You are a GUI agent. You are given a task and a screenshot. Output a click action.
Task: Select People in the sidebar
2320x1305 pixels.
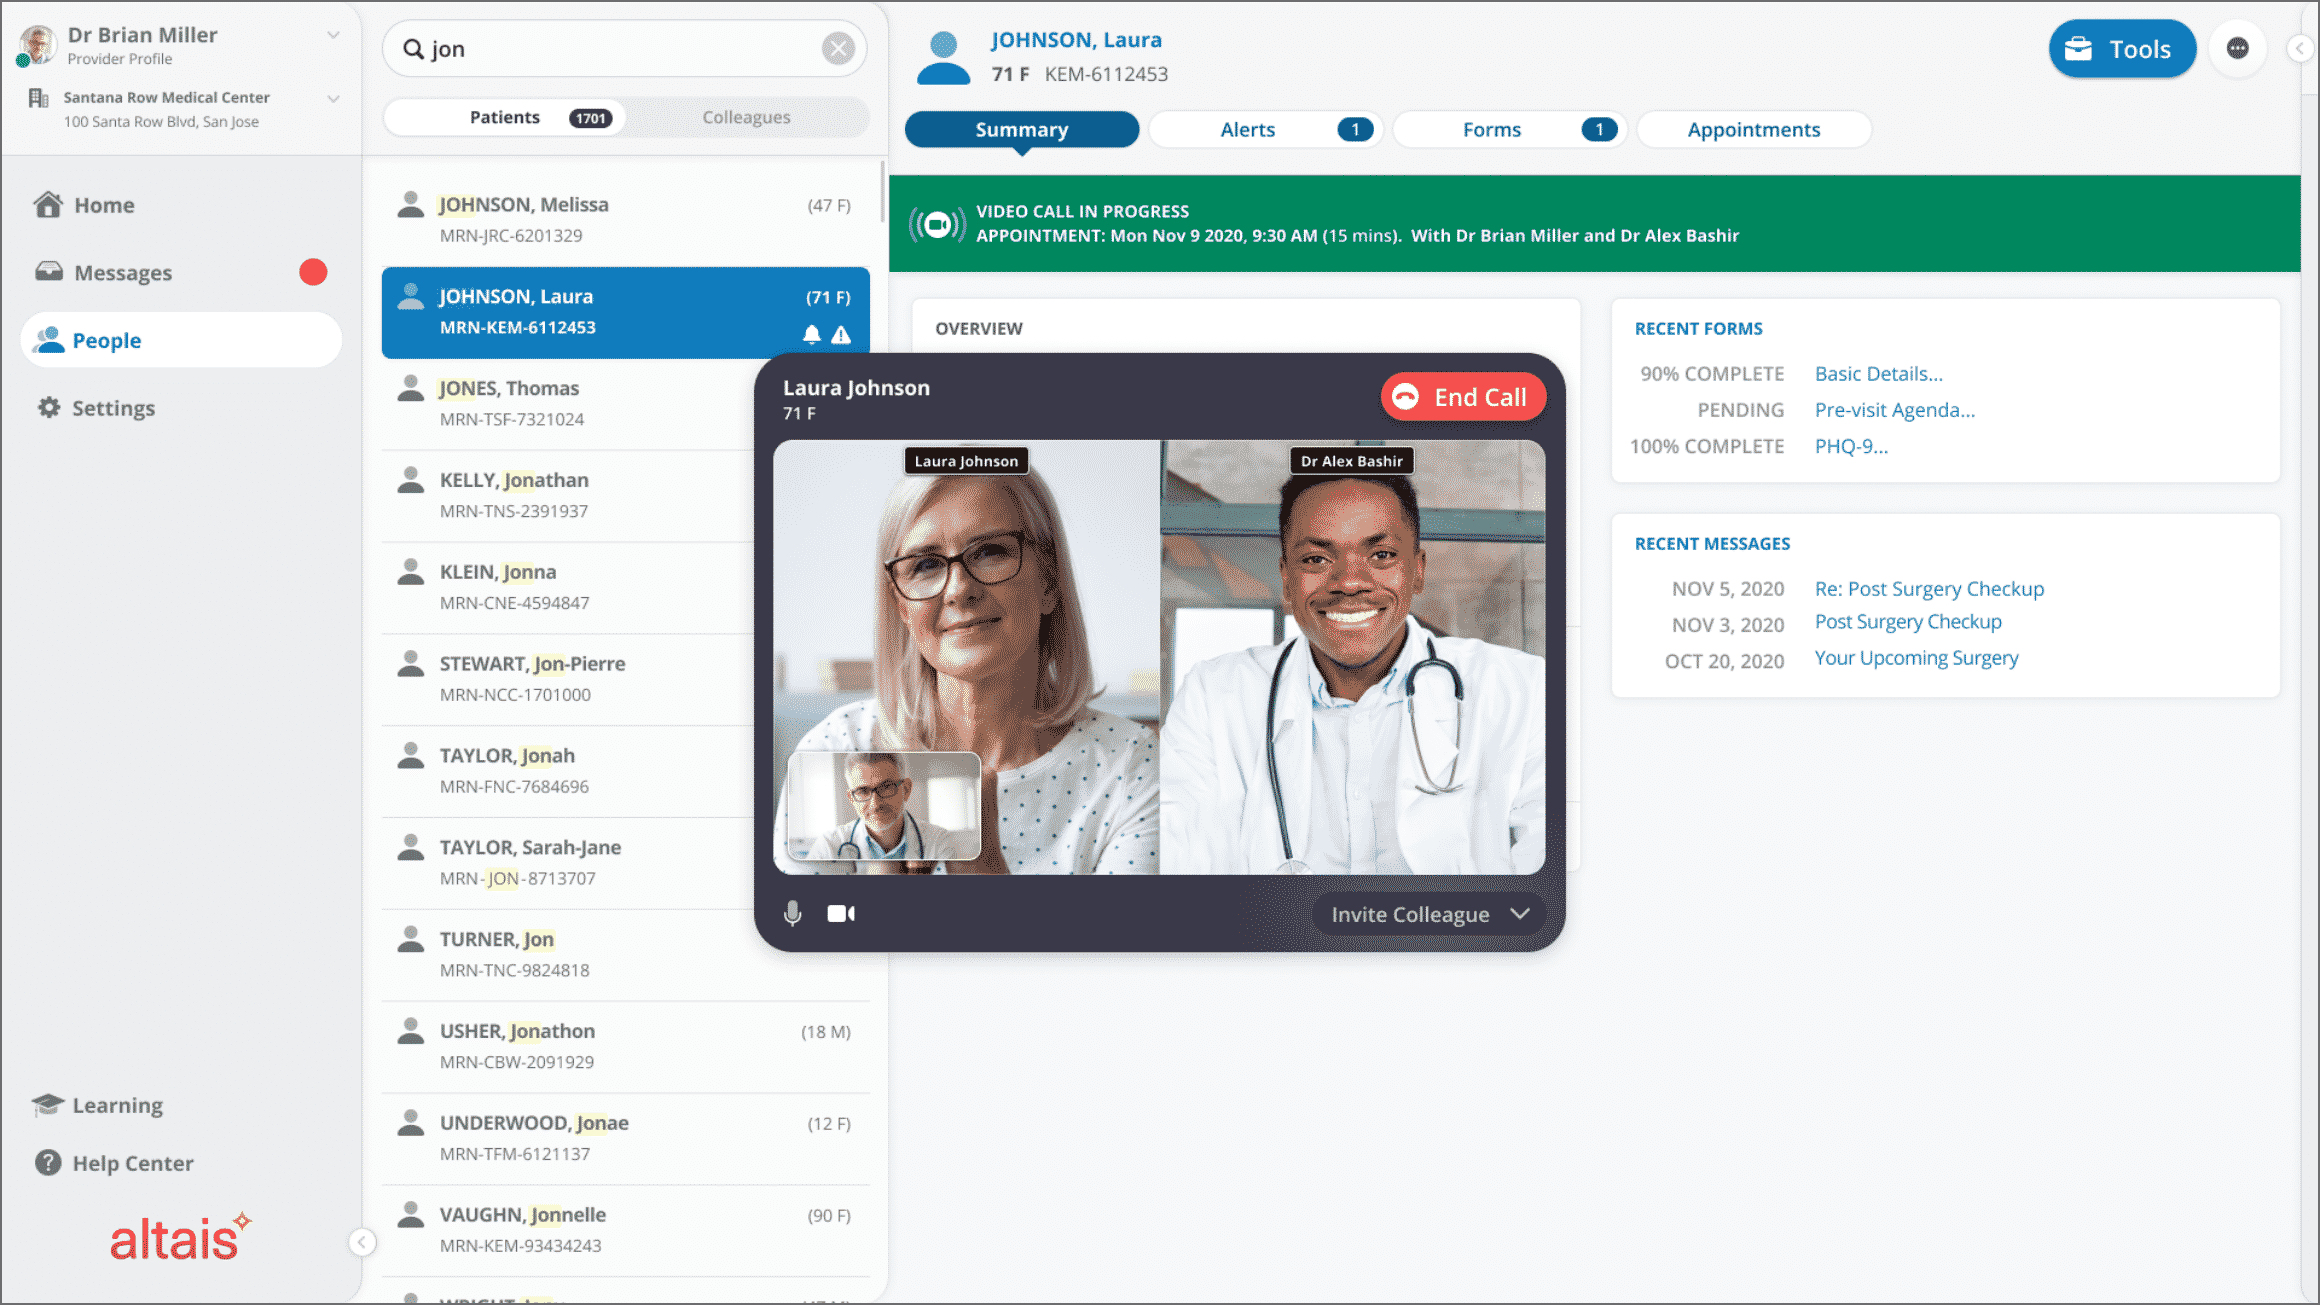[181, 340]
